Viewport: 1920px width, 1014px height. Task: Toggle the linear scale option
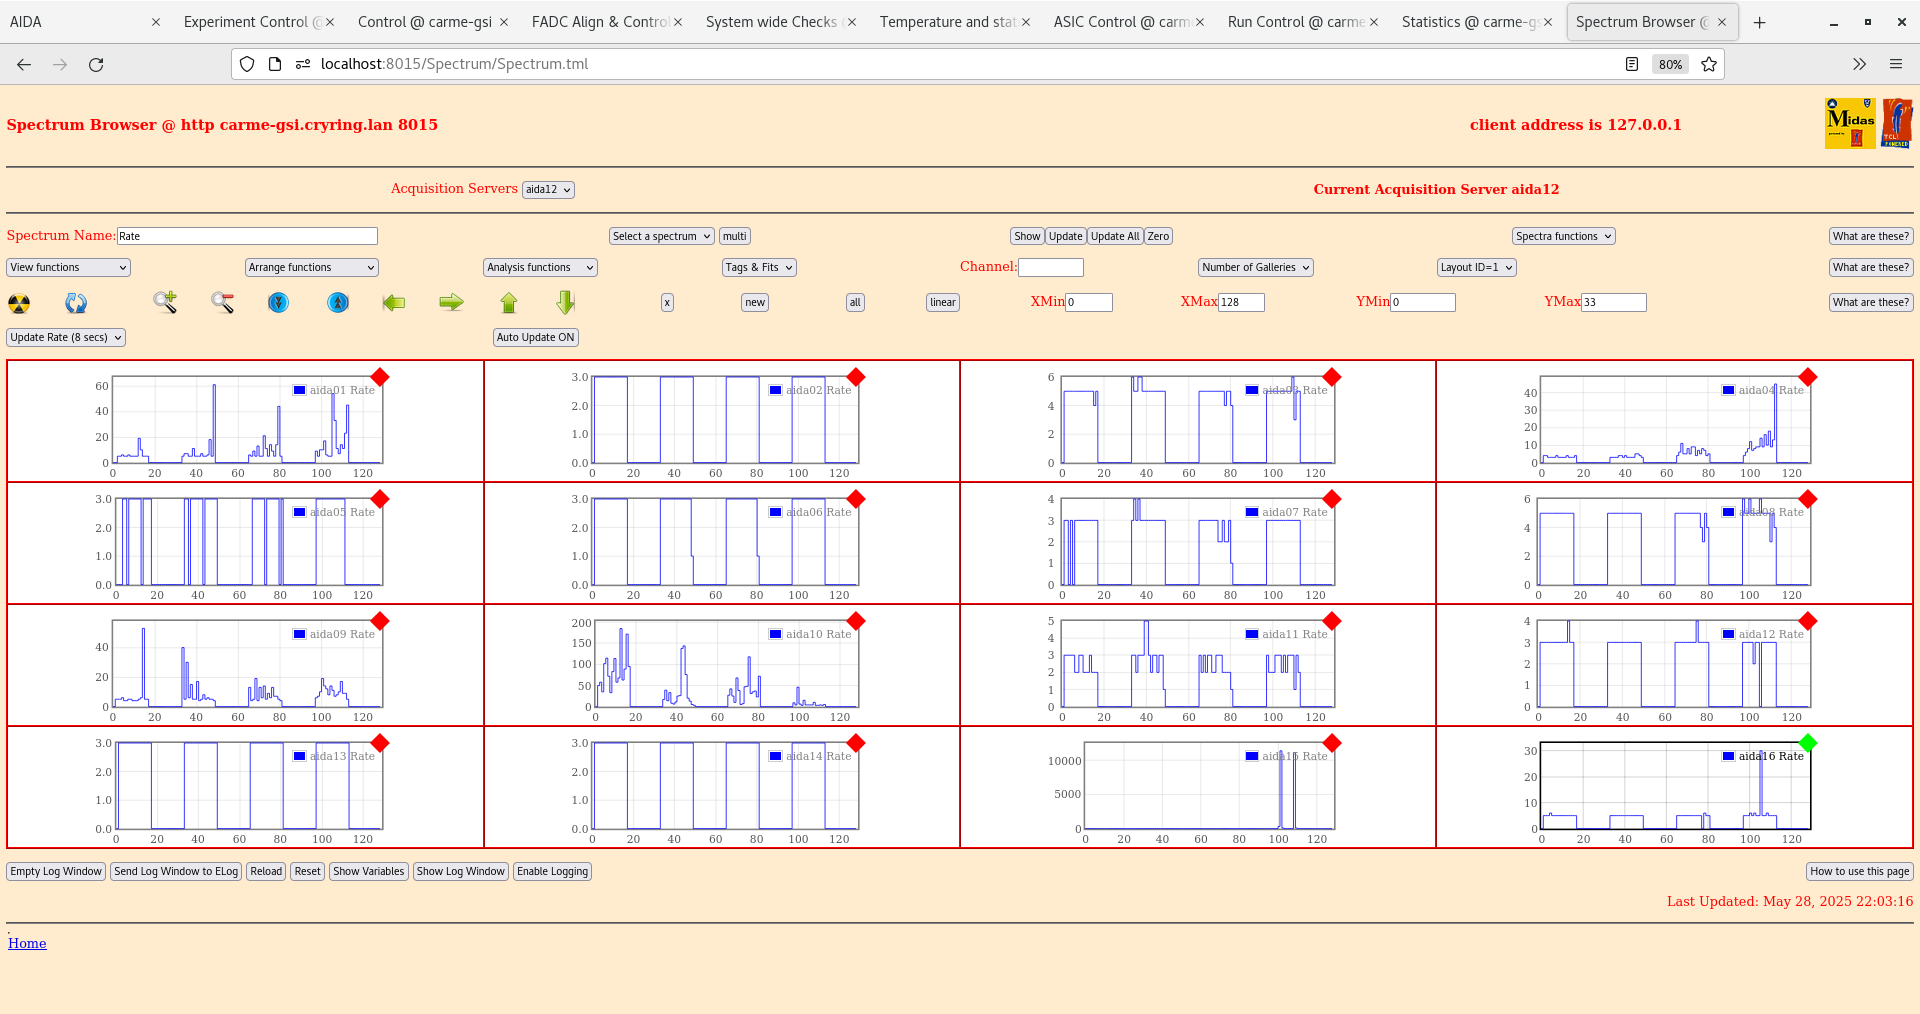pyautogui.click(x=941, y=302)
